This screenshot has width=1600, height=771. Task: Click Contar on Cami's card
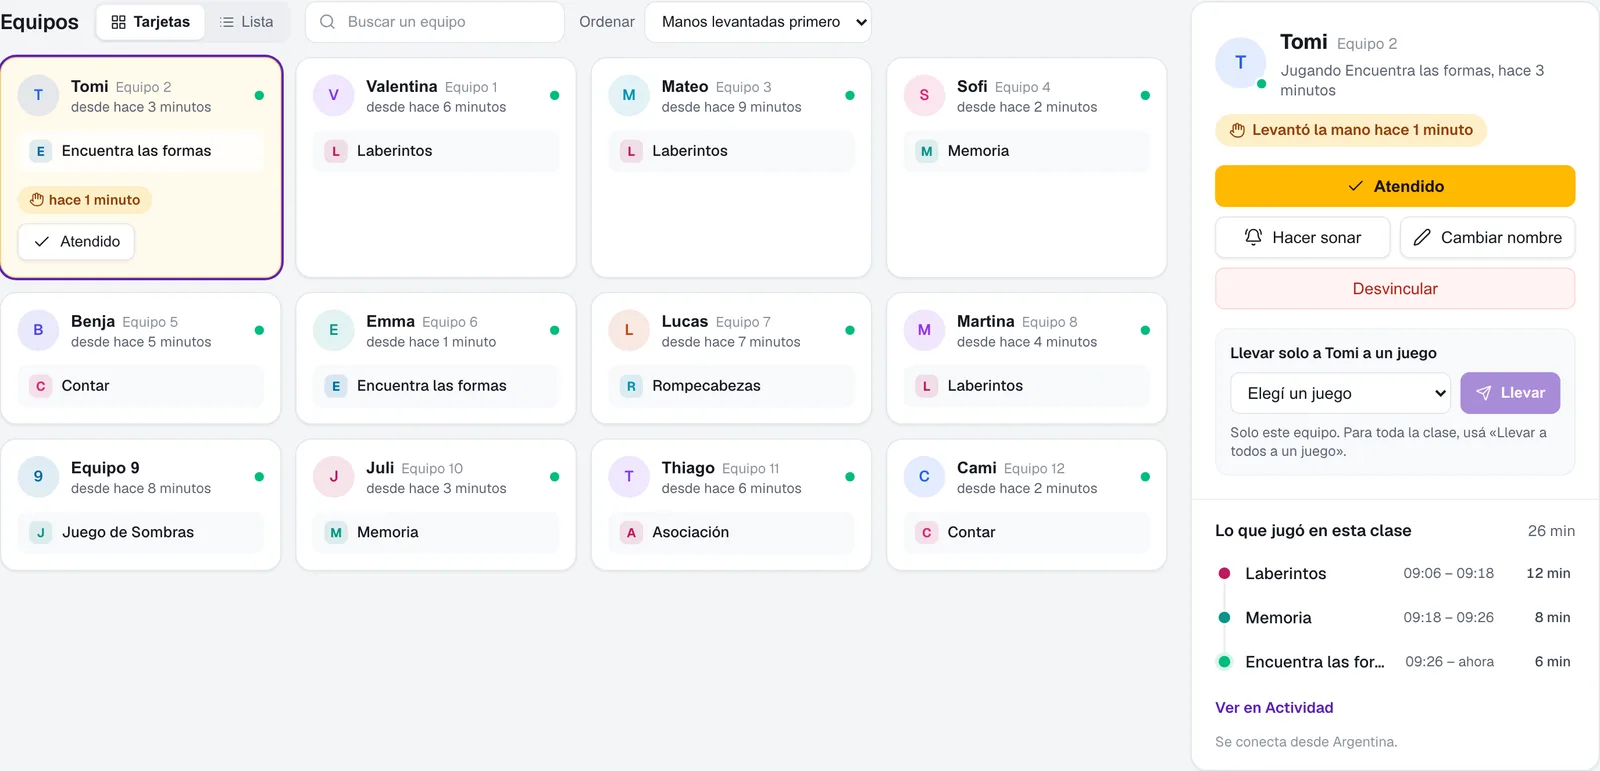pyautogui.click(x=1027, y=533)
